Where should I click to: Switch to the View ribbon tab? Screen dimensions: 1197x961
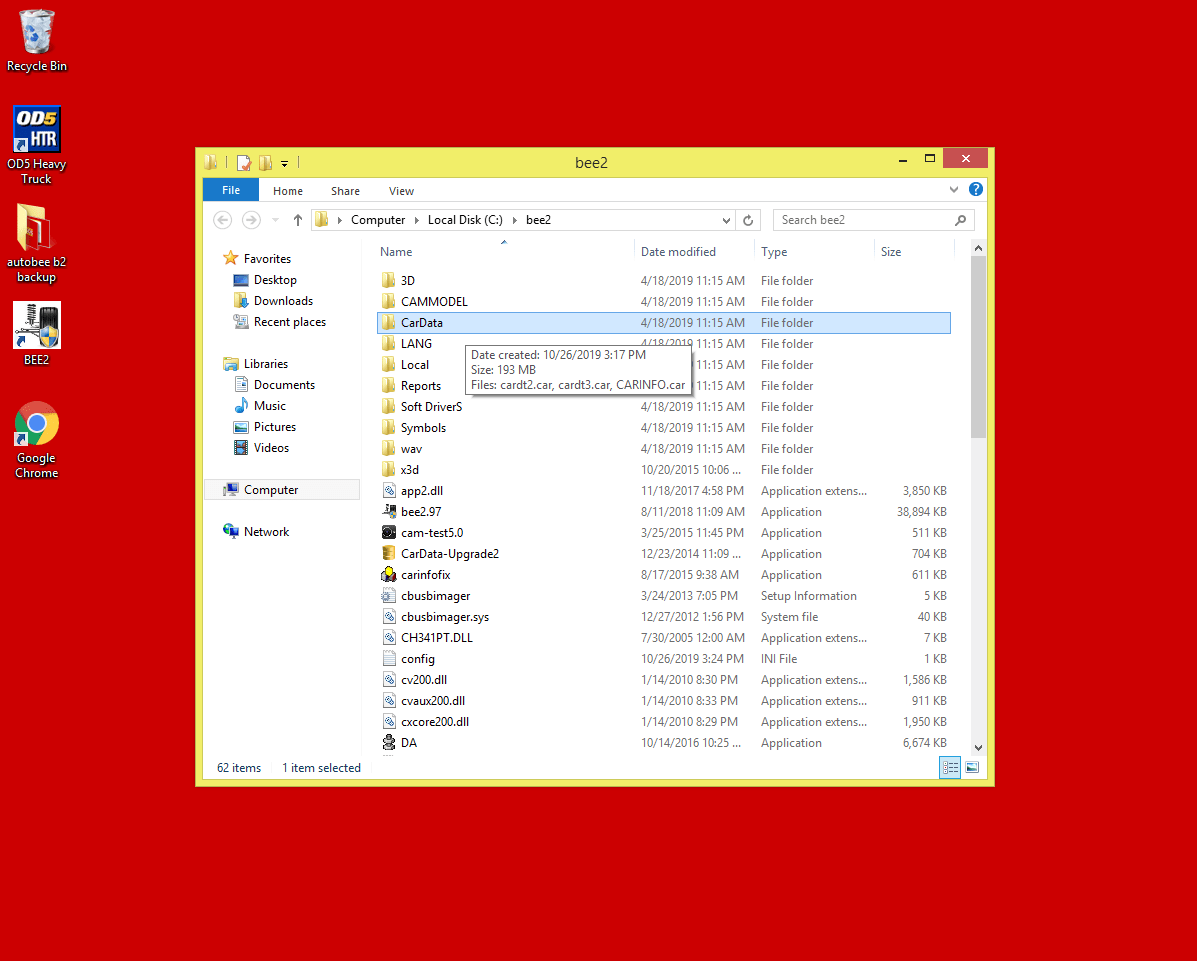point(401,191)
